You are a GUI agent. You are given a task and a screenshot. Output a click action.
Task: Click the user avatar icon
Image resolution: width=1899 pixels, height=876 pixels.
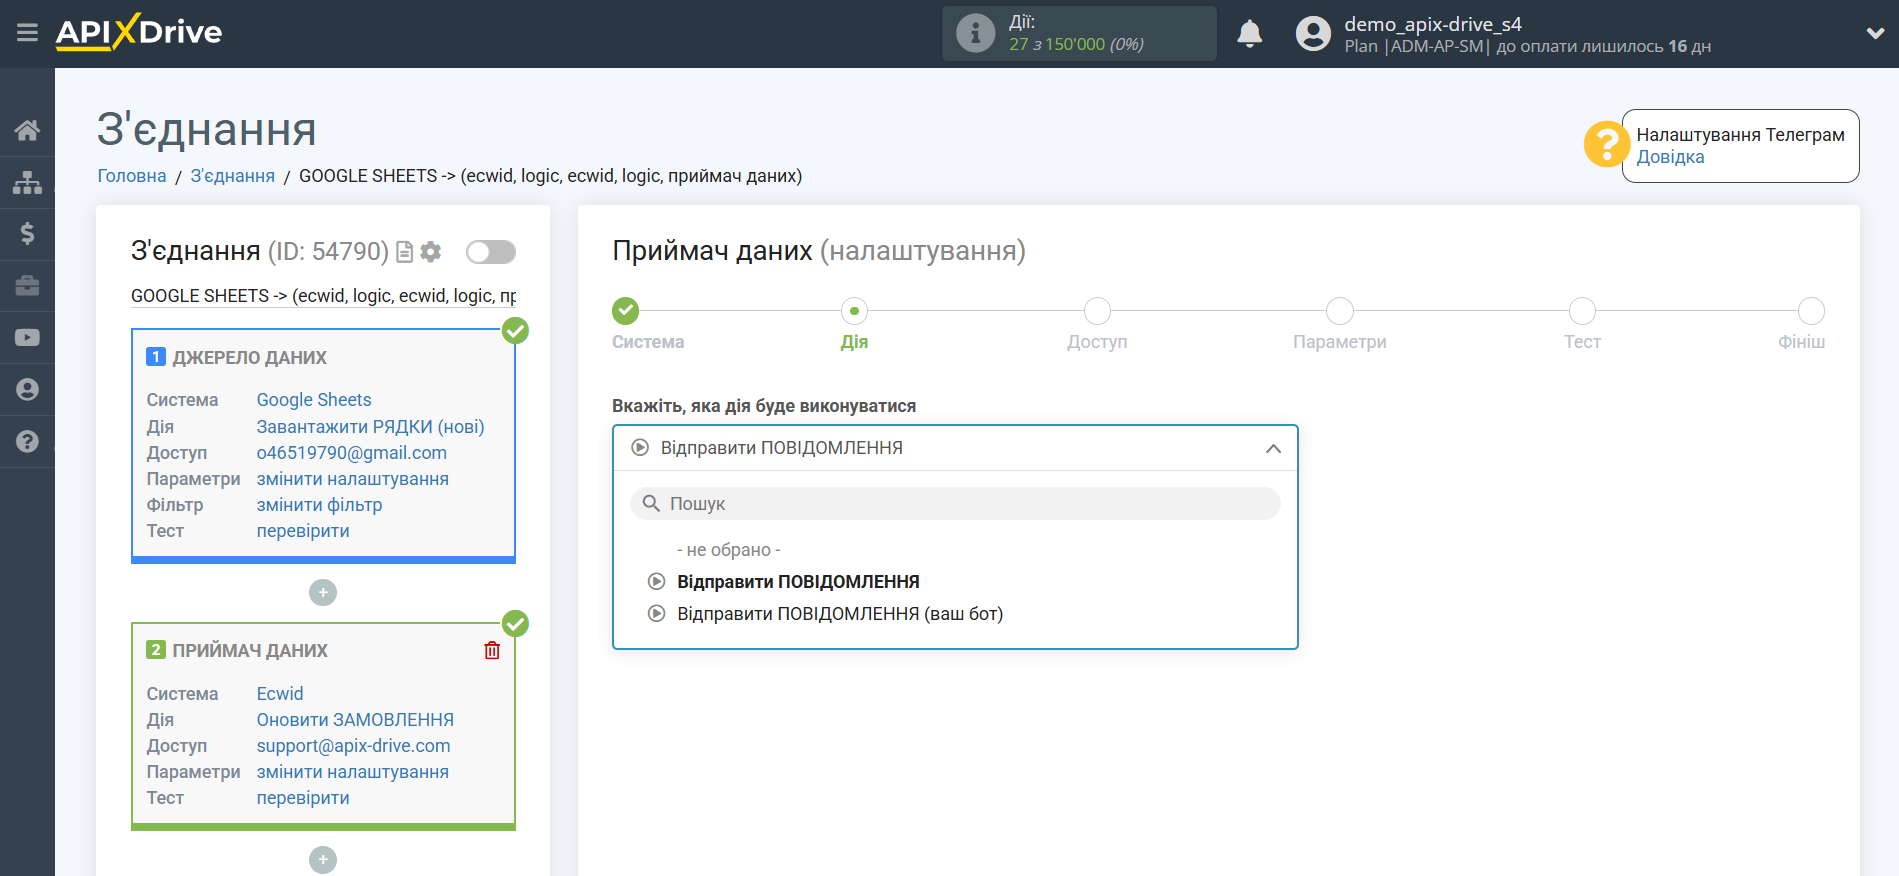click(1313, 33)
